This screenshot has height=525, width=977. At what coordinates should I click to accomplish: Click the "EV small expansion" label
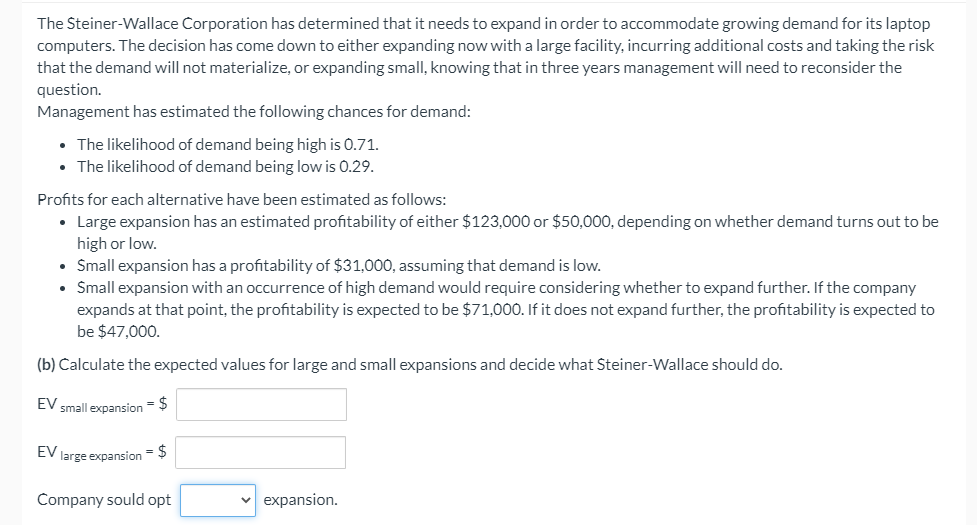(90, 406)
